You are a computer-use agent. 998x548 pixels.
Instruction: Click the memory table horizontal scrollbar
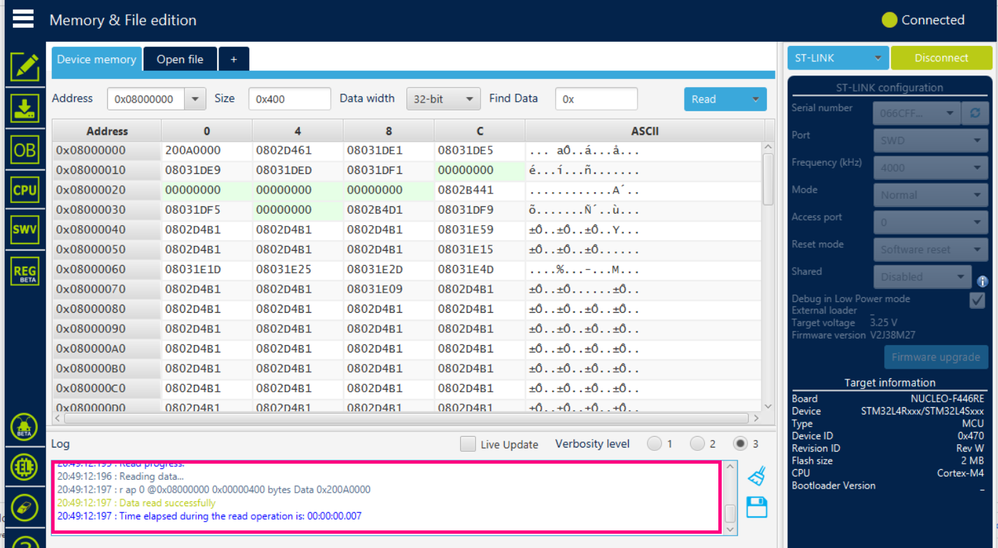pyautogui.click(x=407, y=418)
